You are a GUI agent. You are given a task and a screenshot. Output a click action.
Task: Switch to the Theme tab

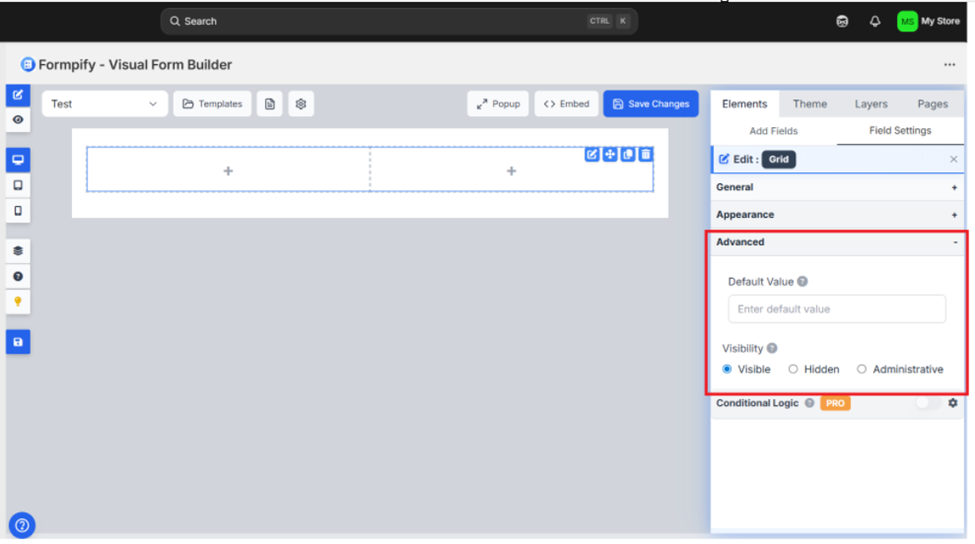[809, 104]
